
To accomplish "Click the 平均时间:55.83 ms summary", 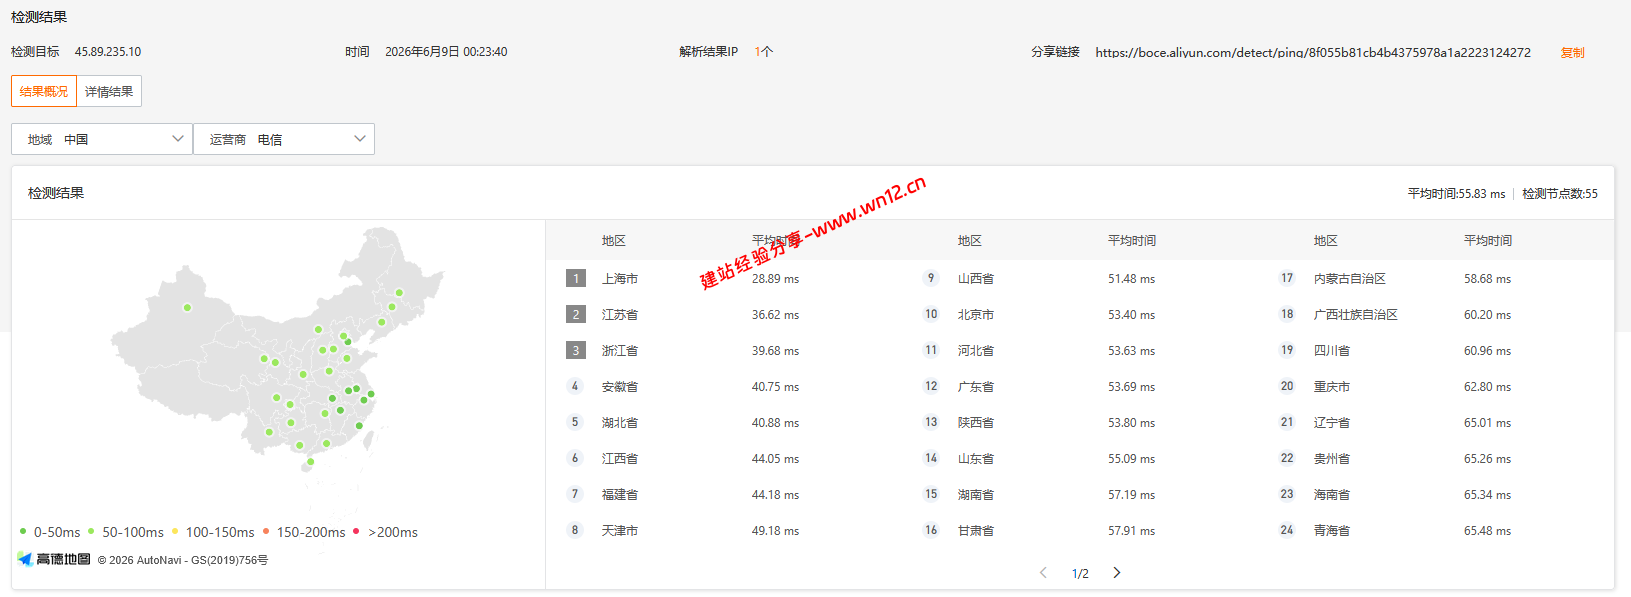I will pos(1456,194).
